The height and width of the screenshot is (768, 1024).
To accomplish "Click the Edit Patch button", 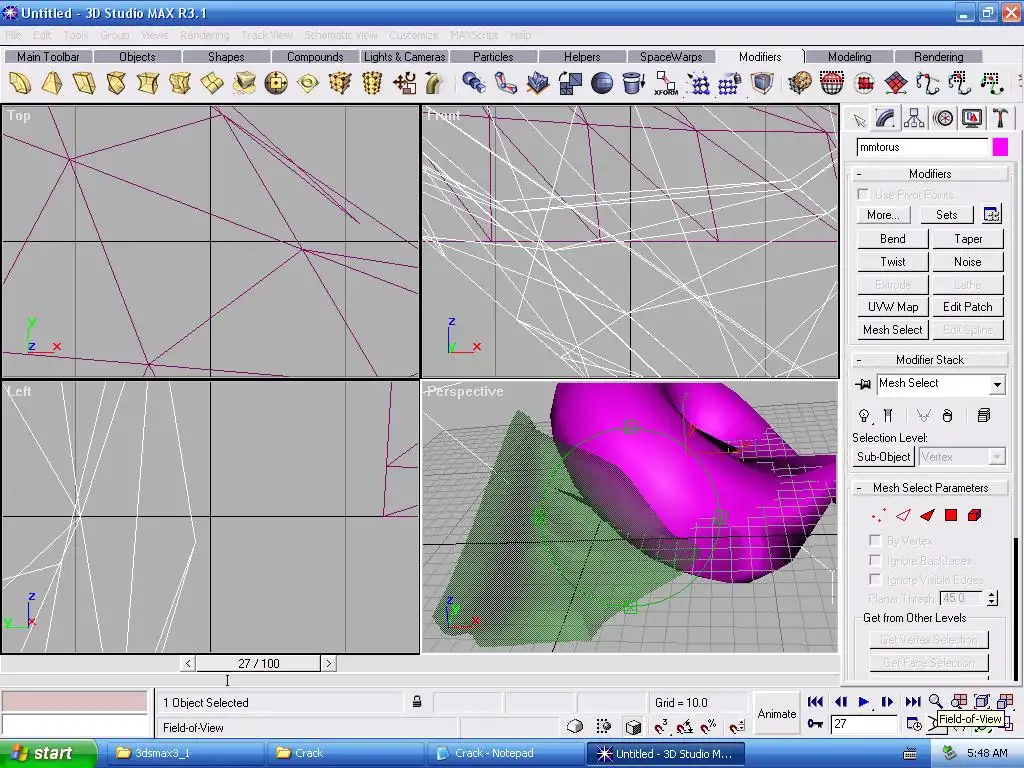I will [x=967, y=307].
